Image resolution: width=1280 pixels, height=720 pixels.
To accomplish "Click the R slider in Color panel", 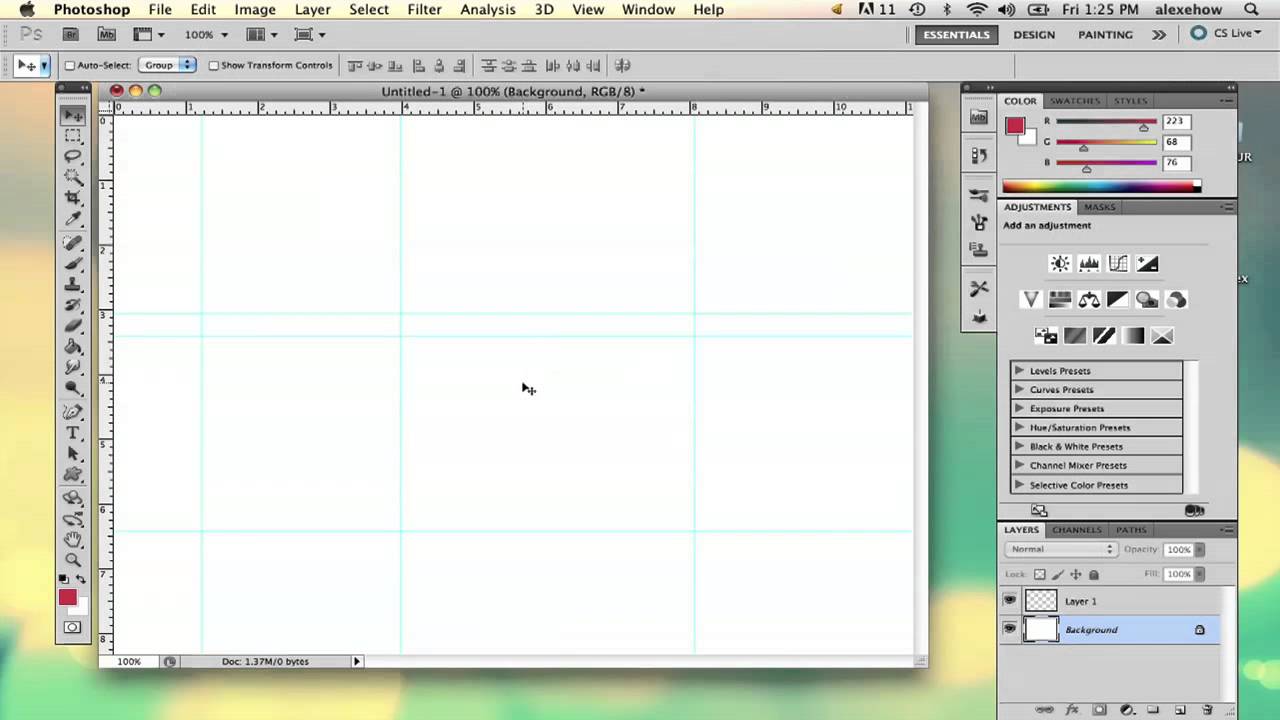I will pos(1106,123).
